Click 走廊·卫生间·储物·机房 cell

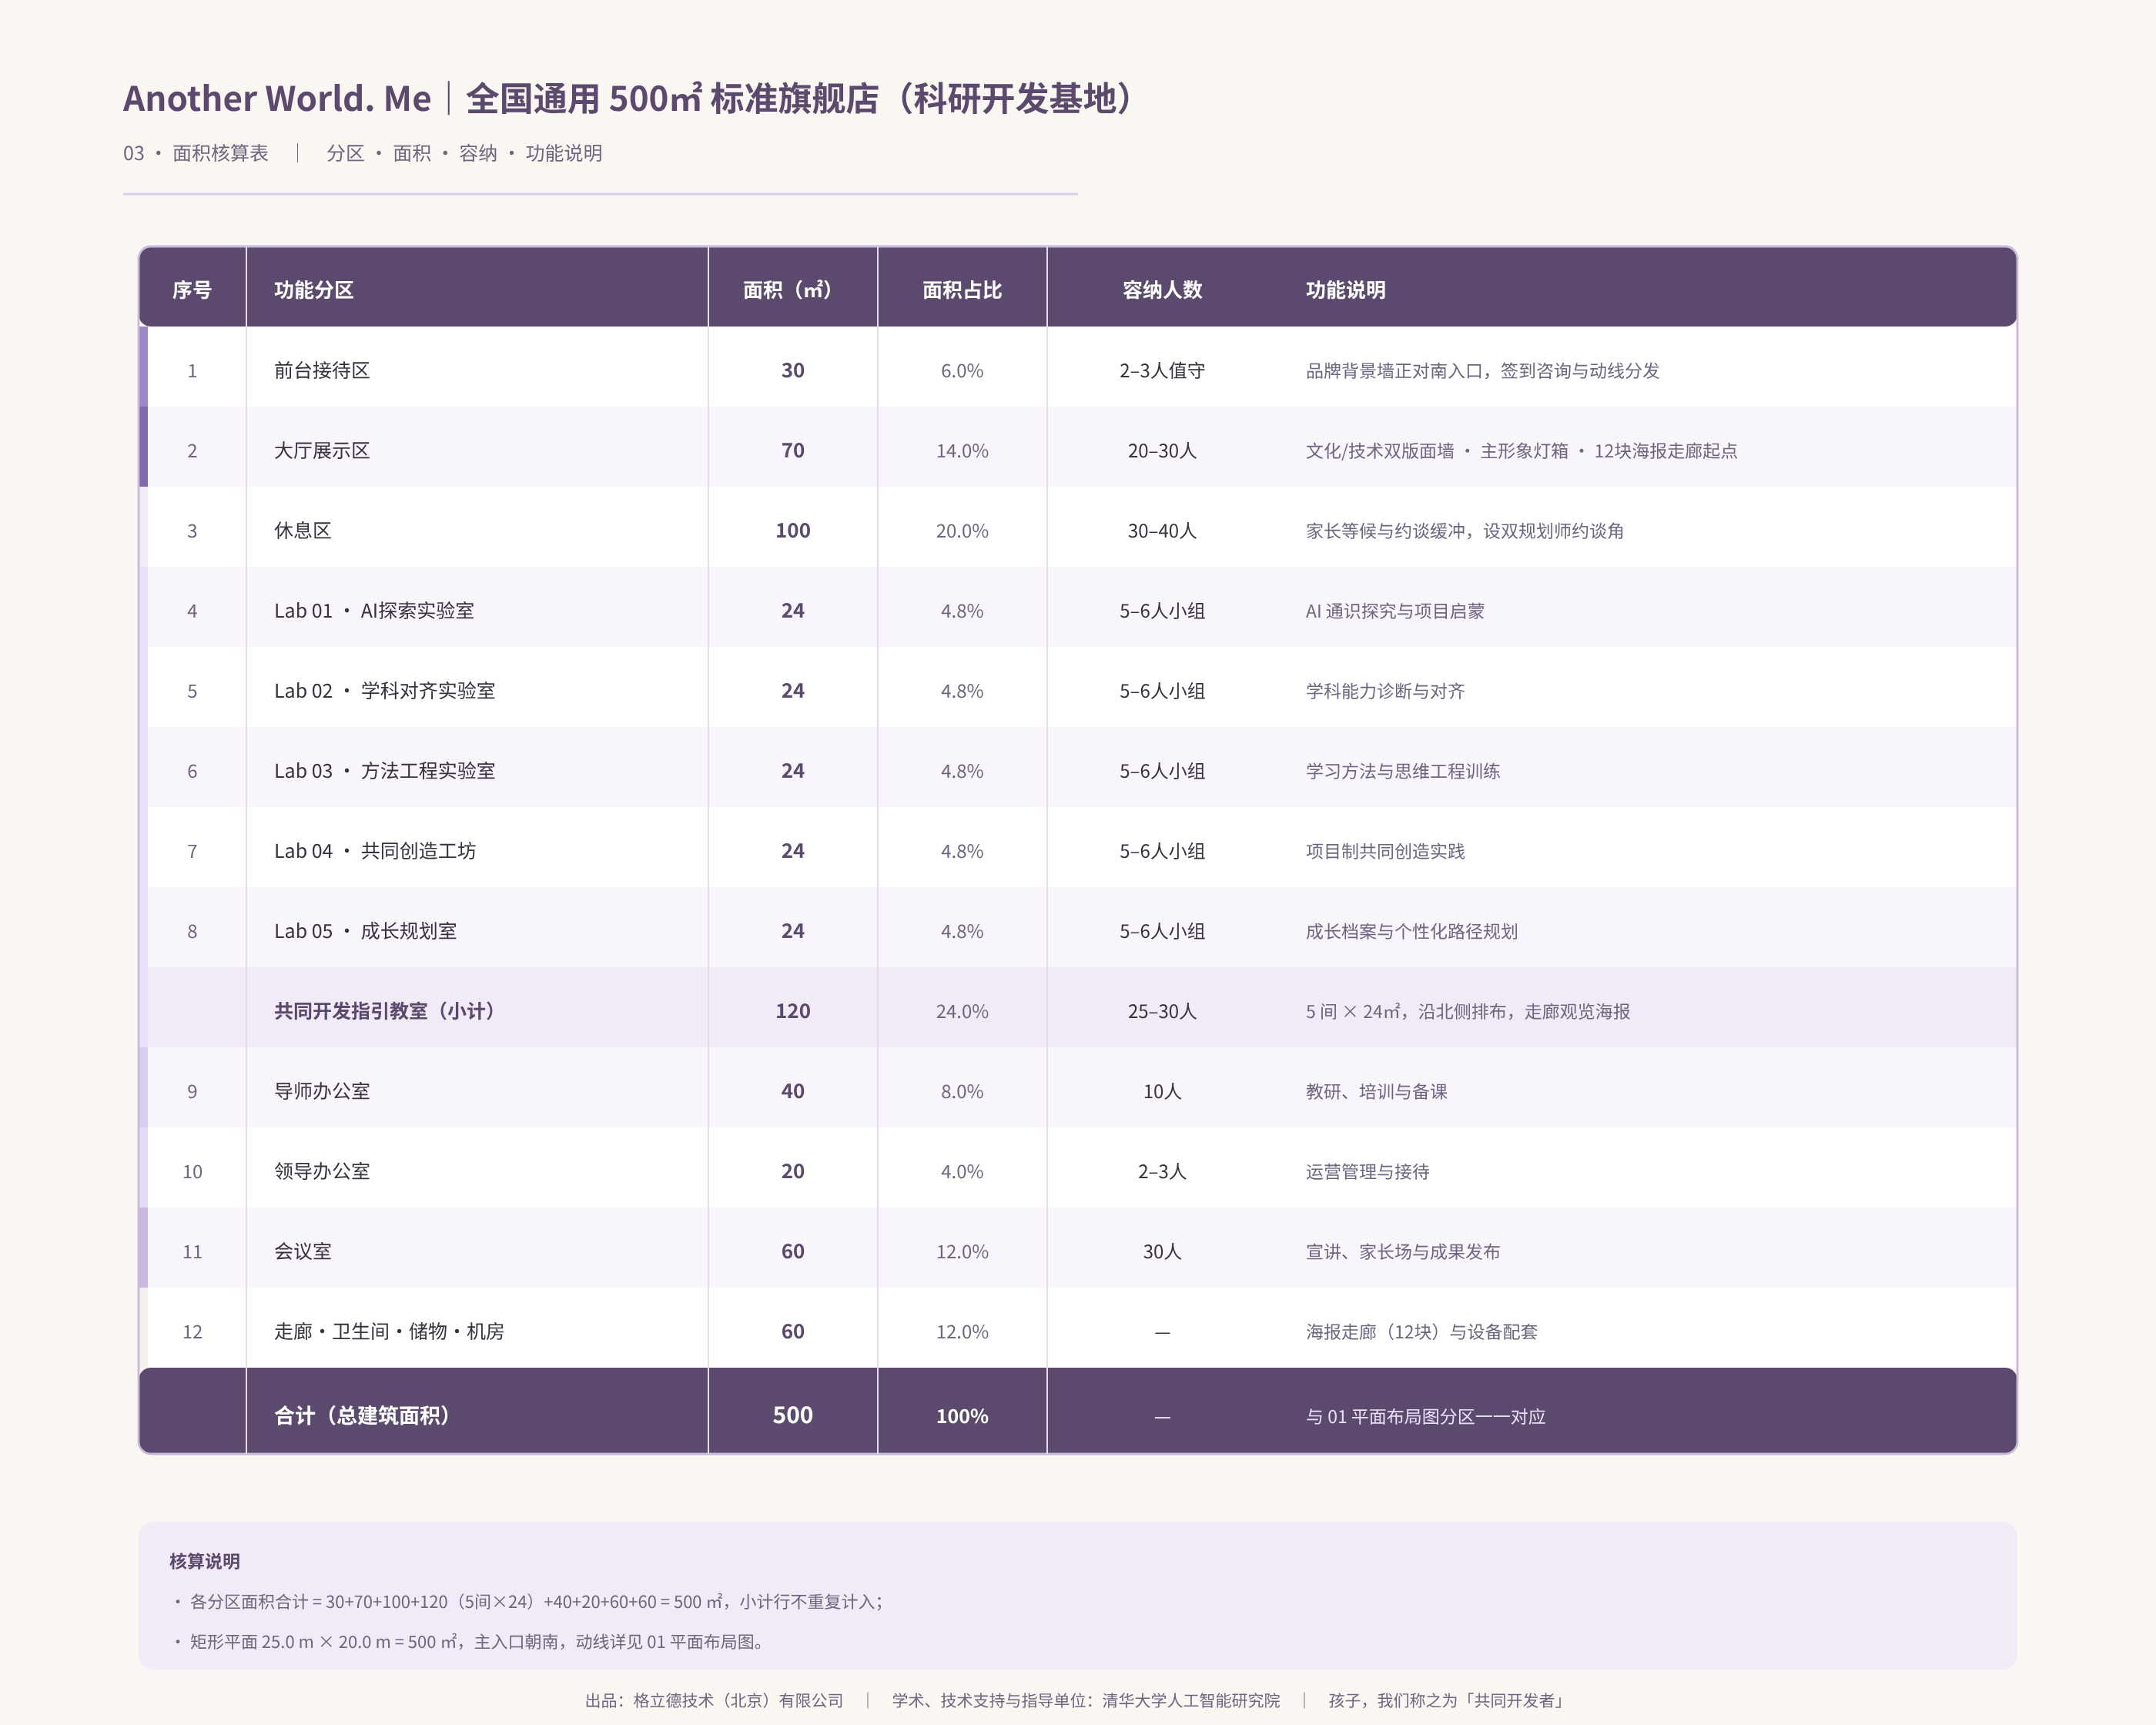tap(389, 1331)
